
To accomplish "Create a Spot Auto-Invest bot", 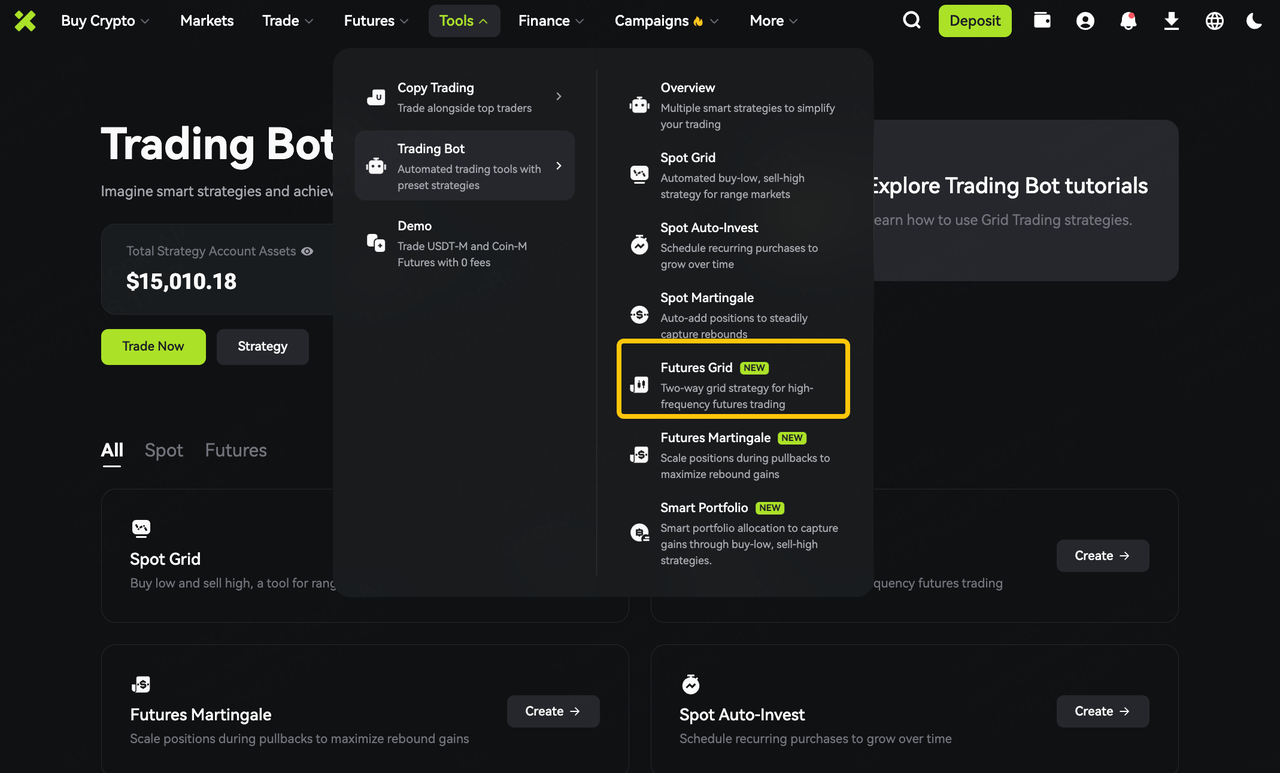I will (1103, 711).
